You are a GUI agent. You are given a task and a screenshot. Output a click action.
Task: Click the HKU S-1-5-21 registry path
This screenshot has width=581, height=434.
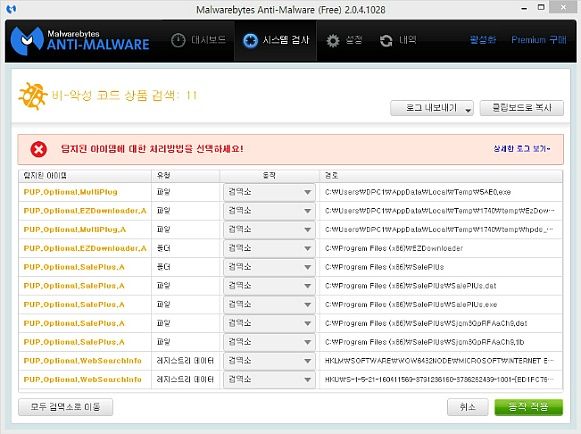pyautogui.click(x=439, y=380)
